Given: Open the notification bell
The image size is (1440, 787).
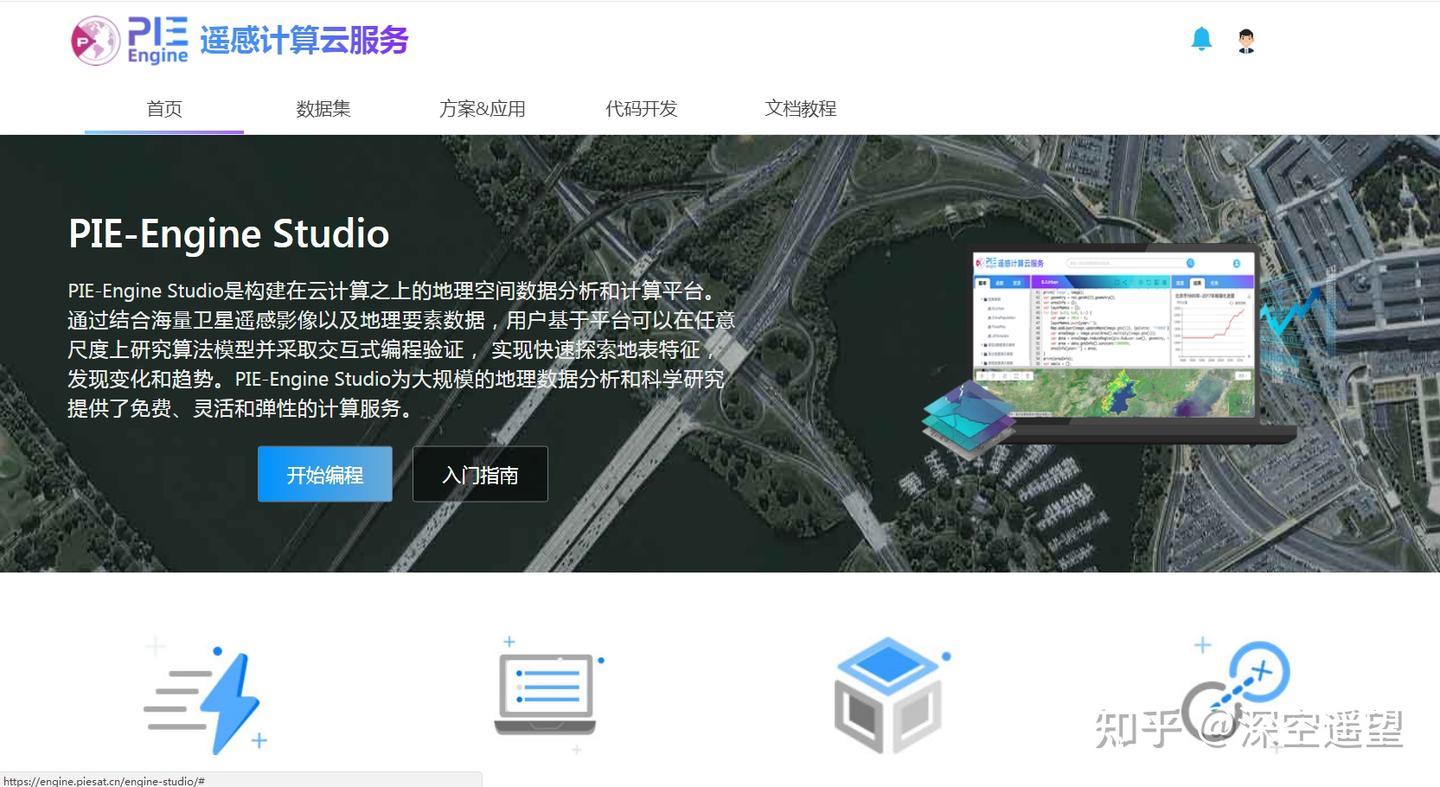Looking at the screenshot, I should [1201, 38].
